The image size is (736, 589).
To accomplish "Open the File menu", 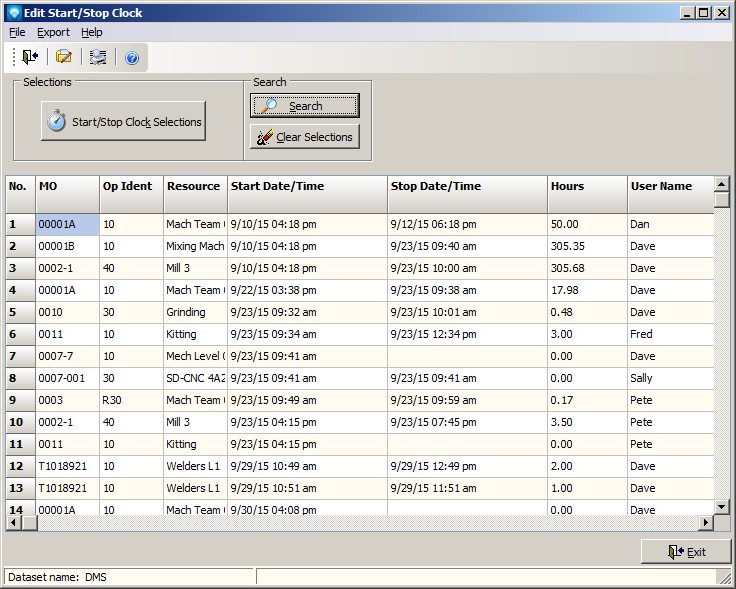I will [x=17, y=32].
